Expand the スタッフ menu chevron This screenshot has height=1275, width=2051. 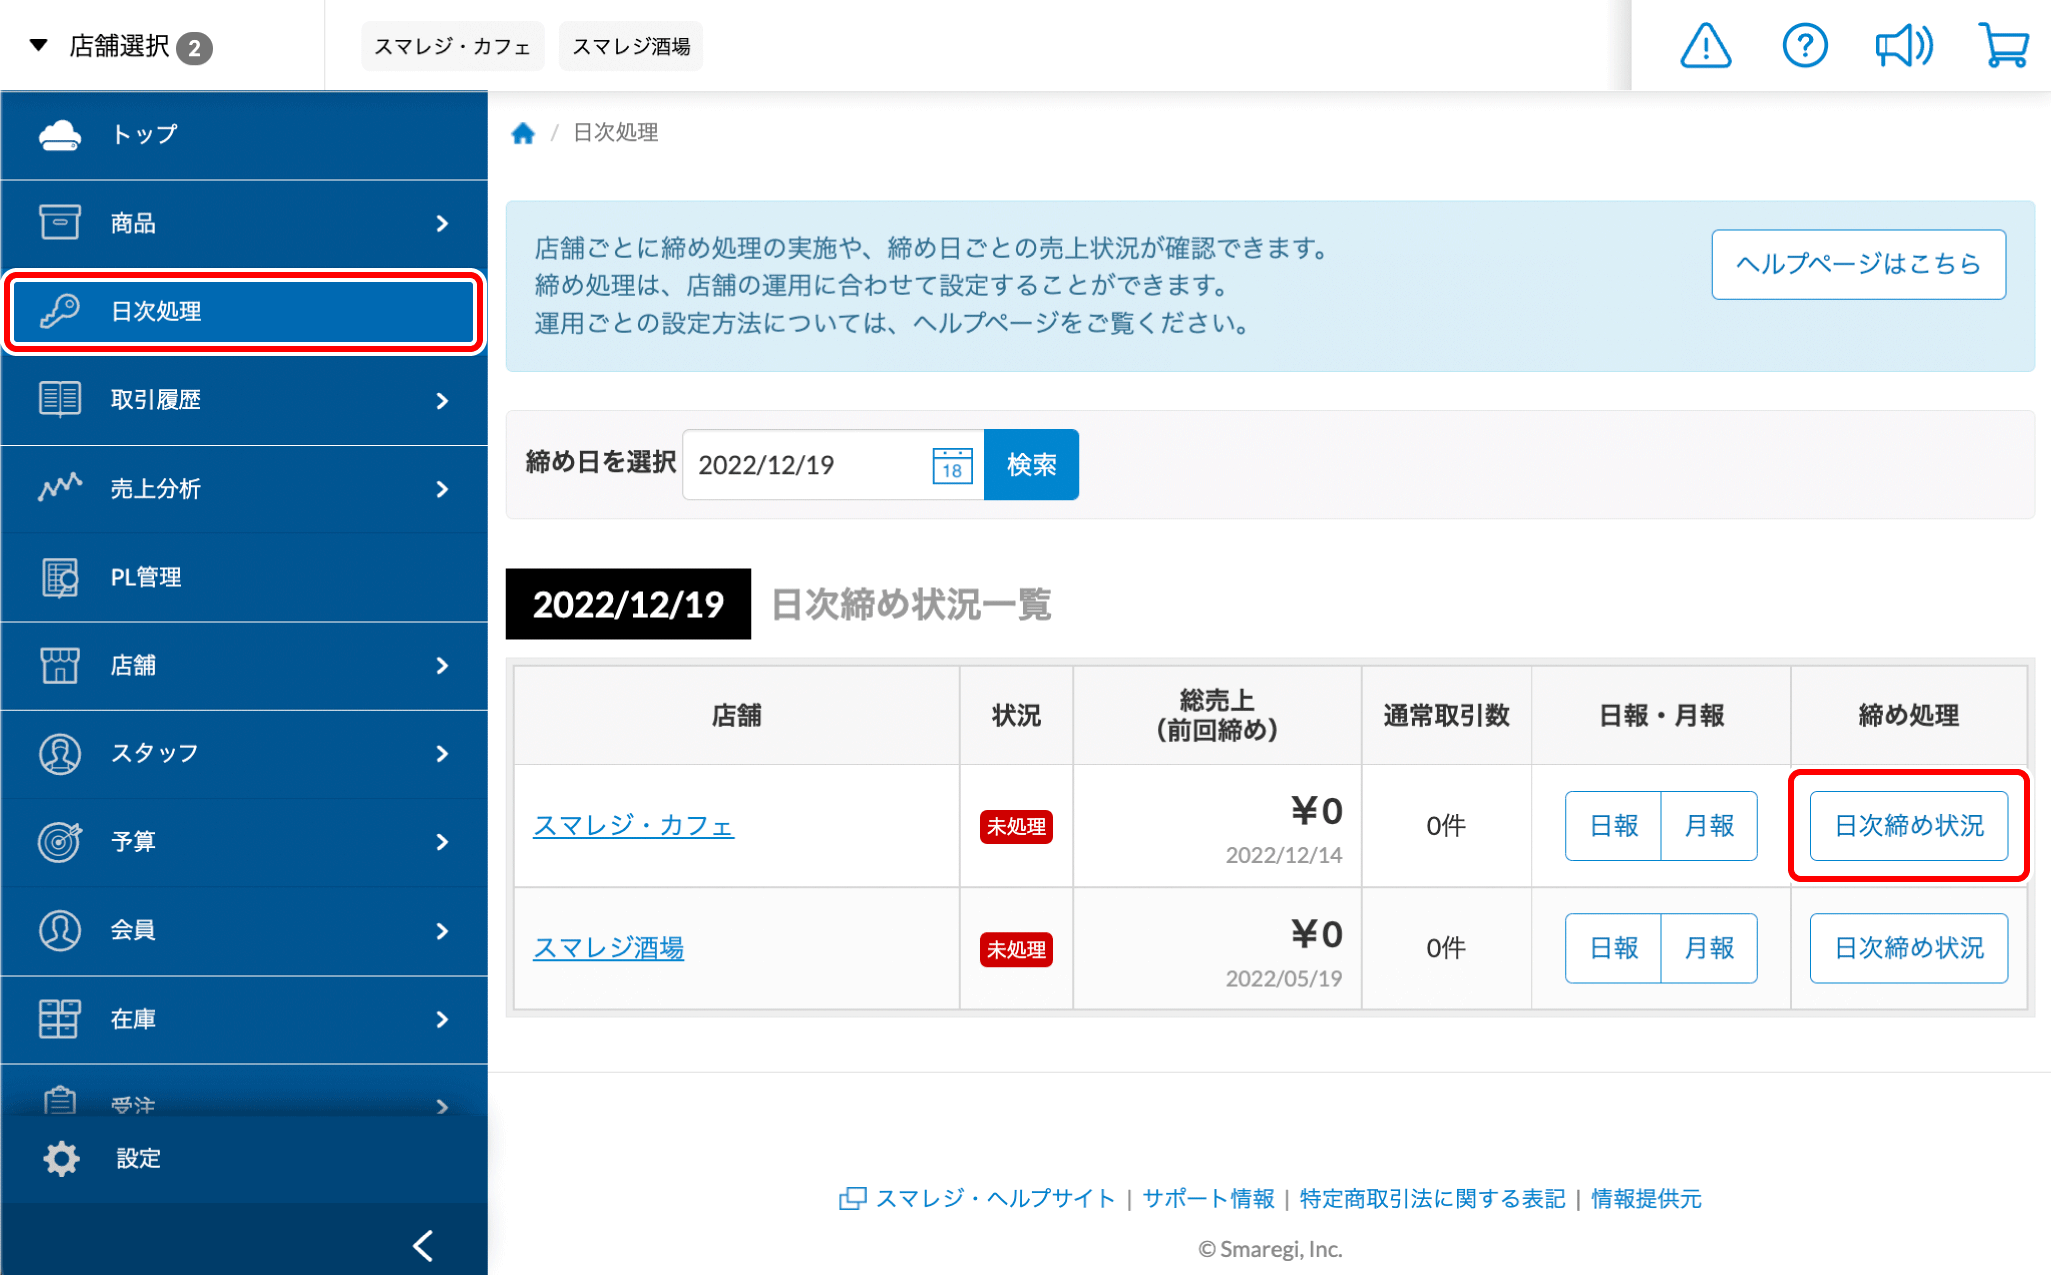click(442, 754)
